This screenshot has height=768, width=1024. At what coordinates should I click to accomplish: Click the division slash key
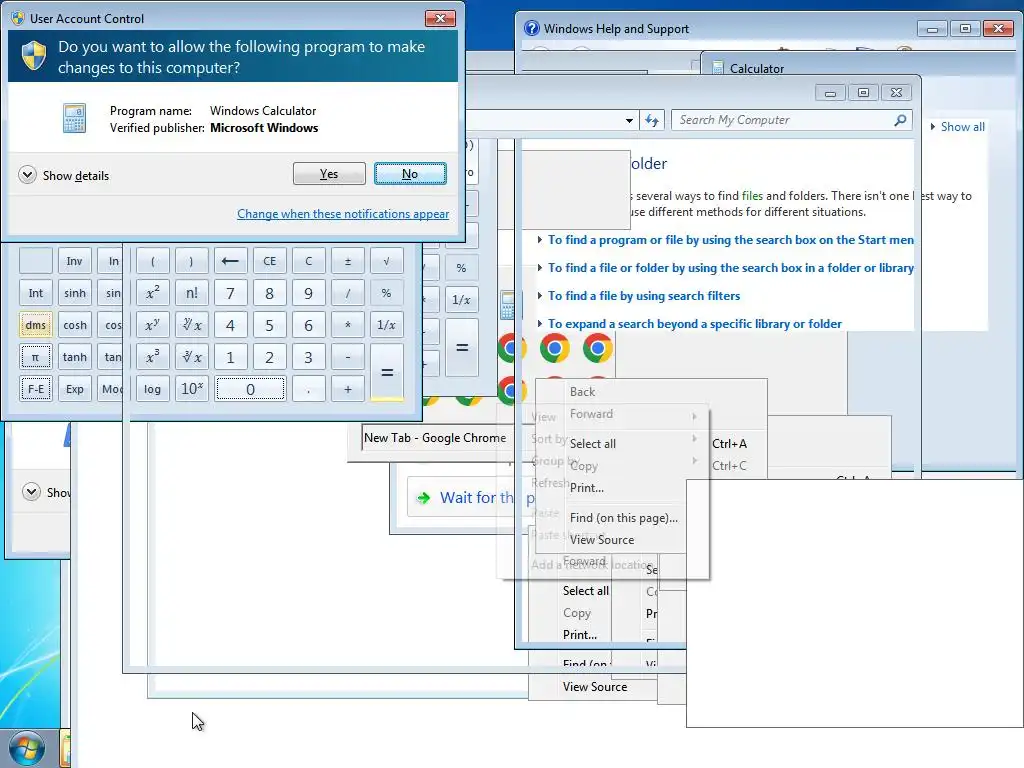pos(347,293)
